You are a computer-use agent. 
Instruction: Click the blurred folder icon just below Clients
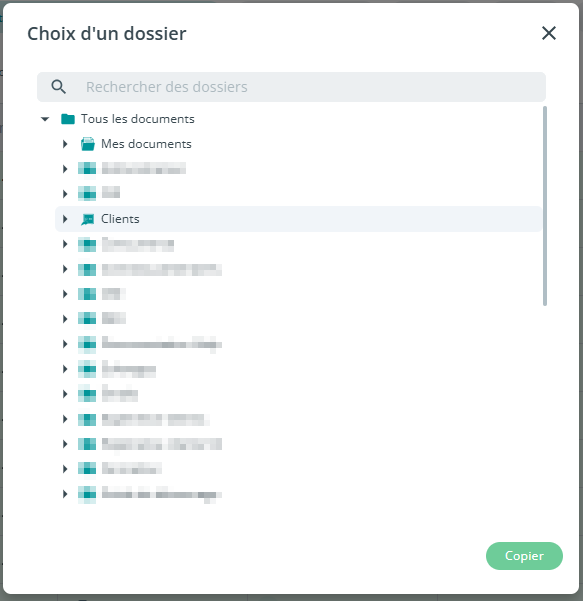87,244
